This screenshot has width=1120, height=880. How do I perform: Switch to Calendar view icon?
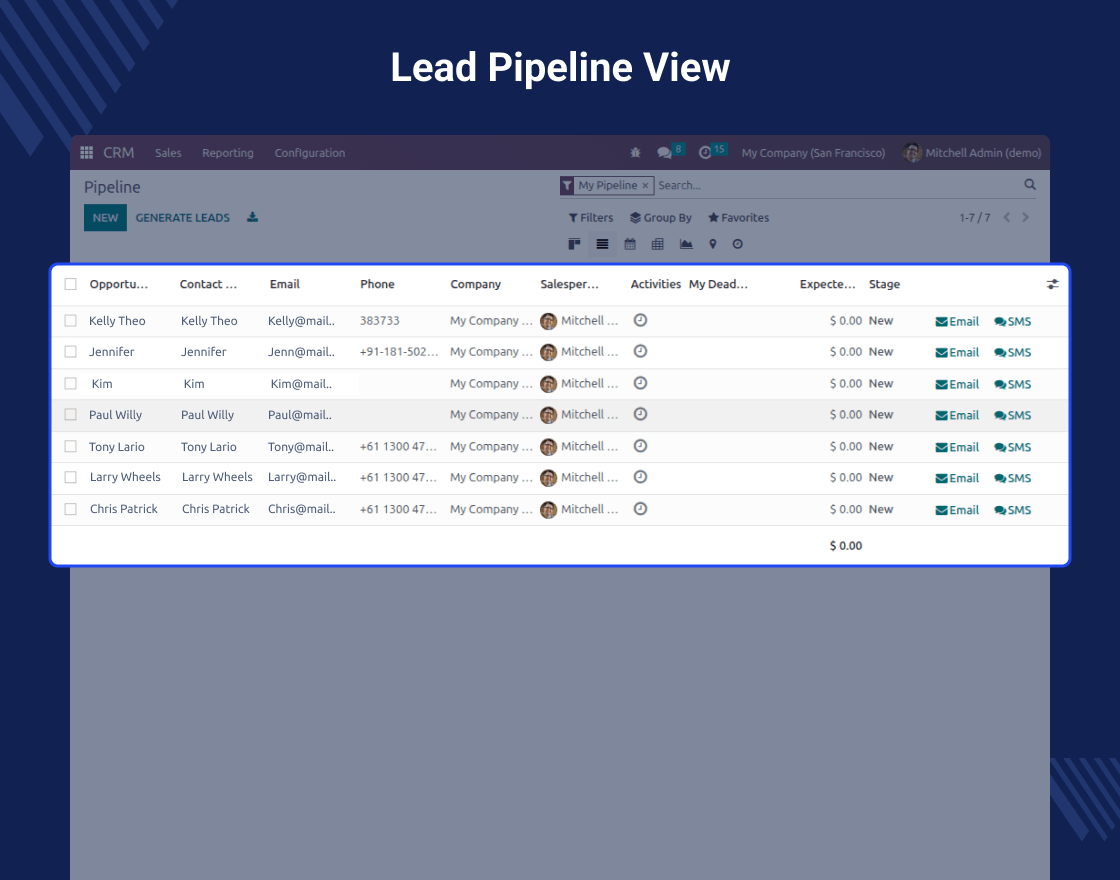point(630,244)
